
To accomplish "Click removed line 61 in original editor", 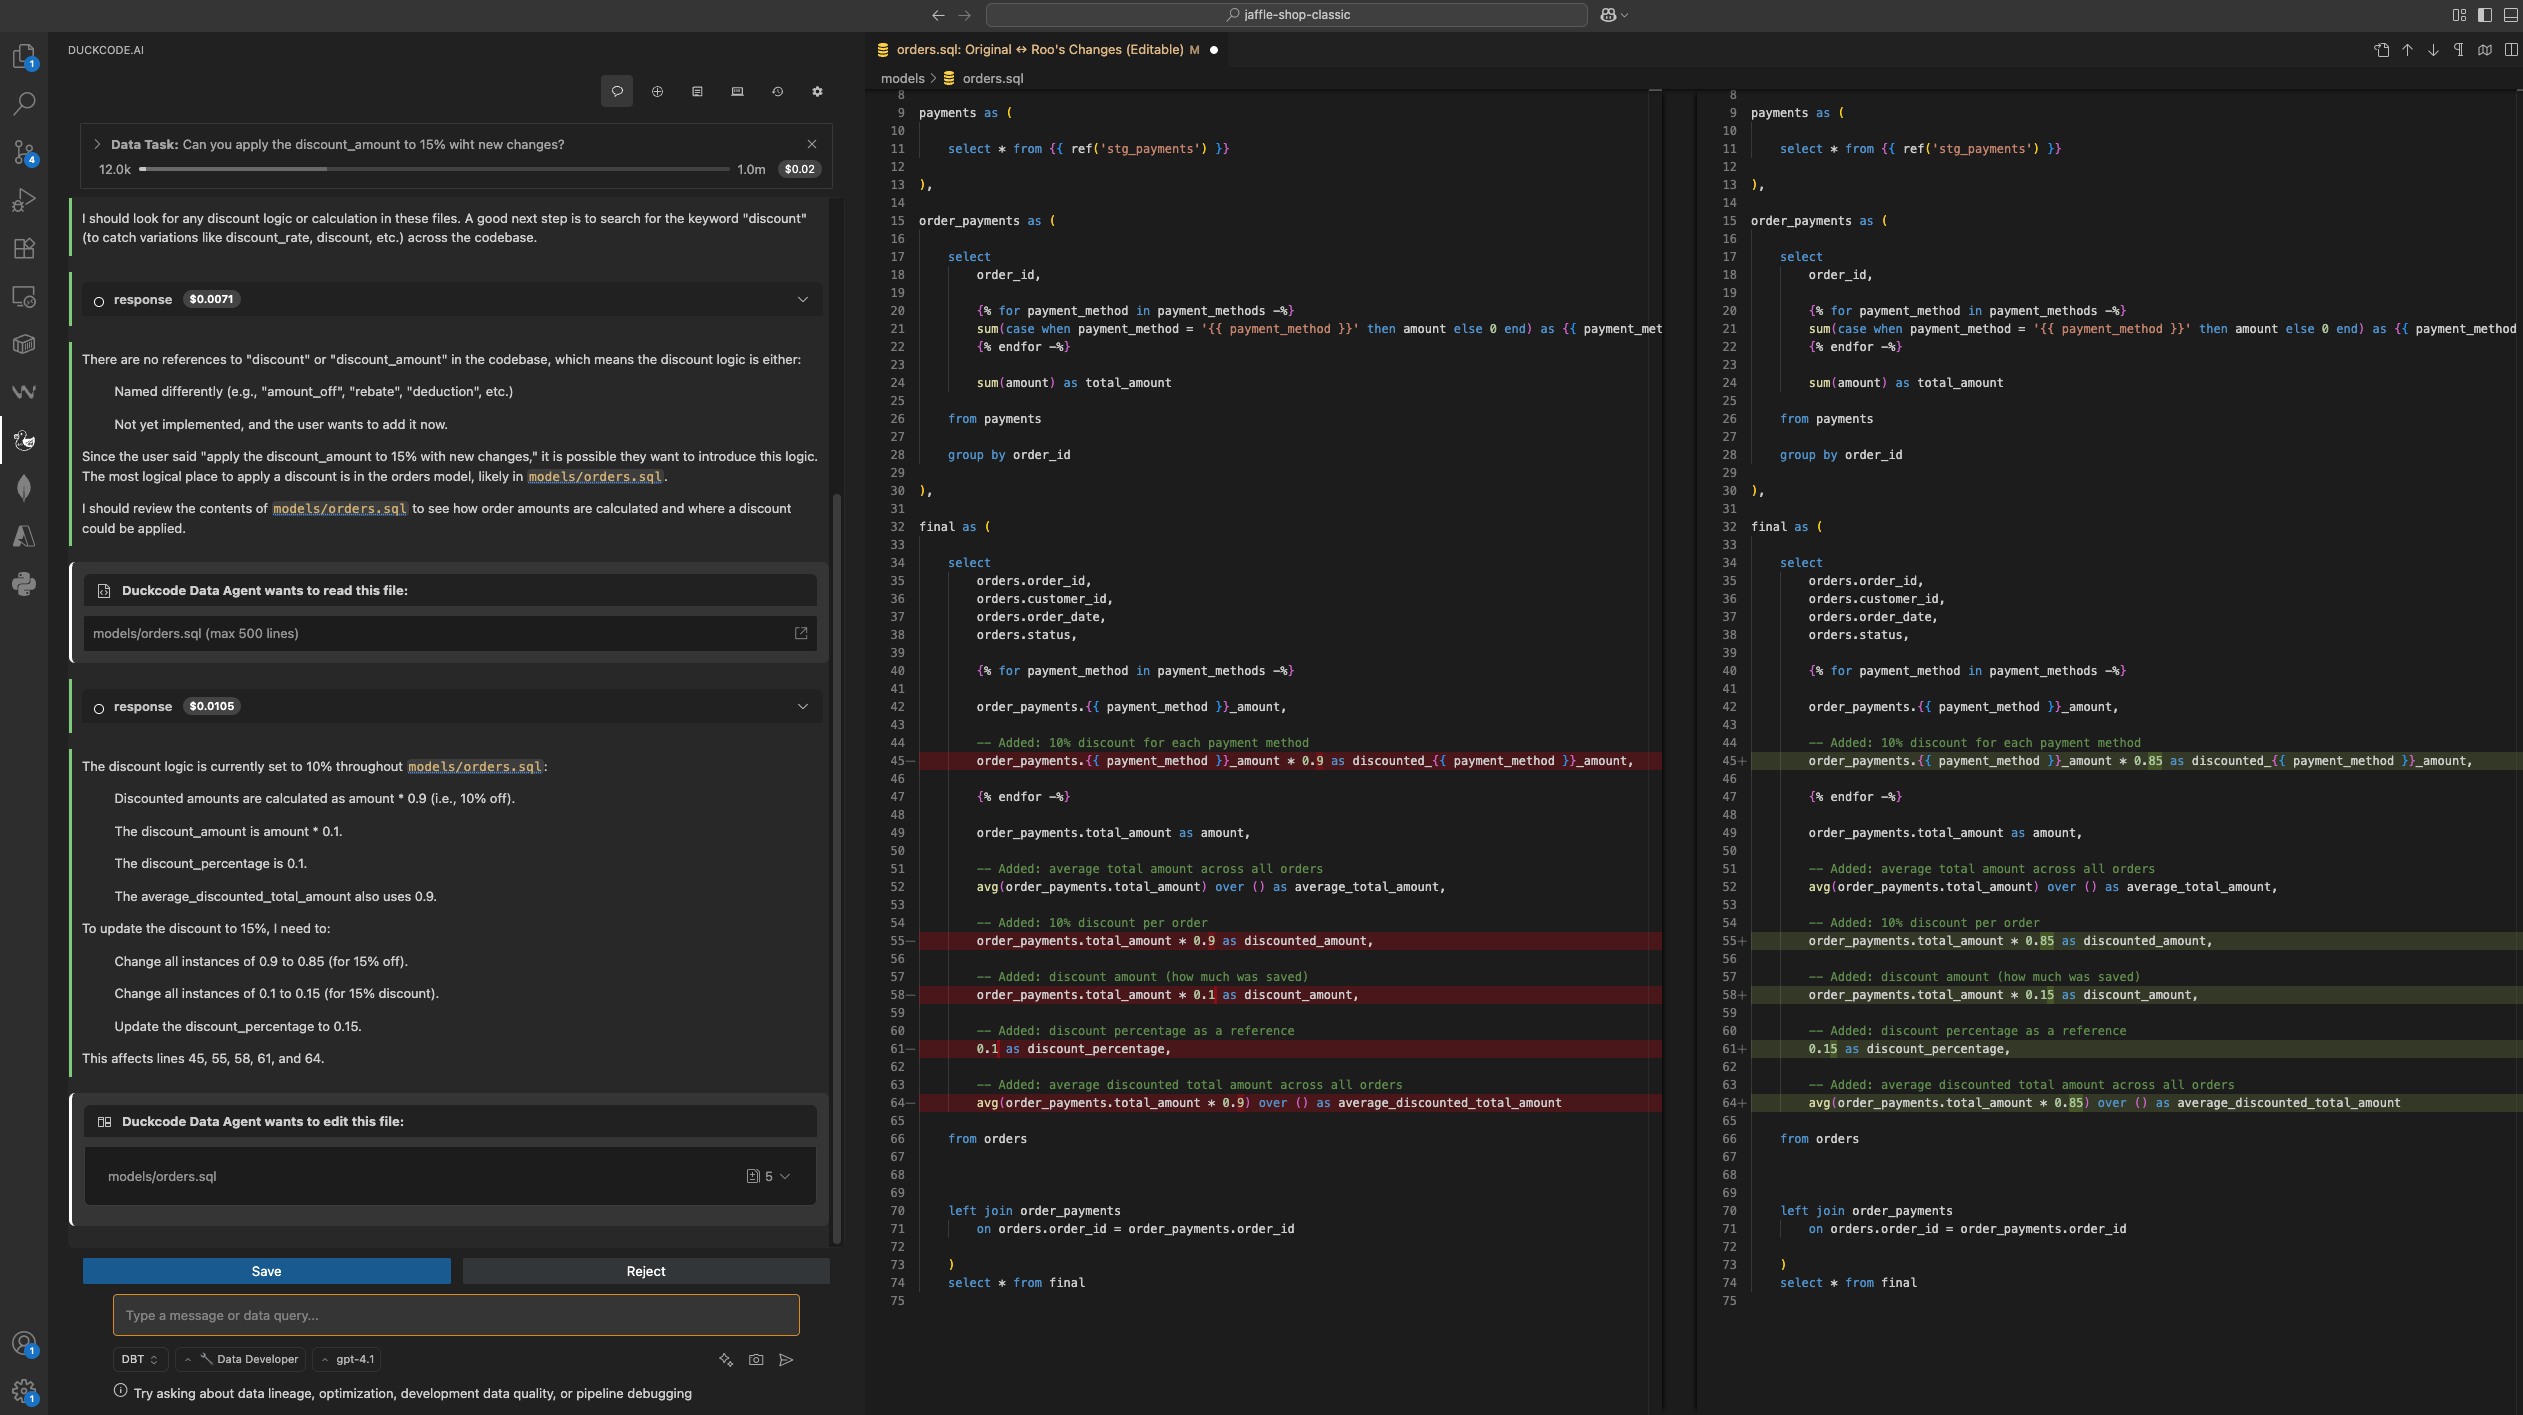I will coord(1290,1049).
